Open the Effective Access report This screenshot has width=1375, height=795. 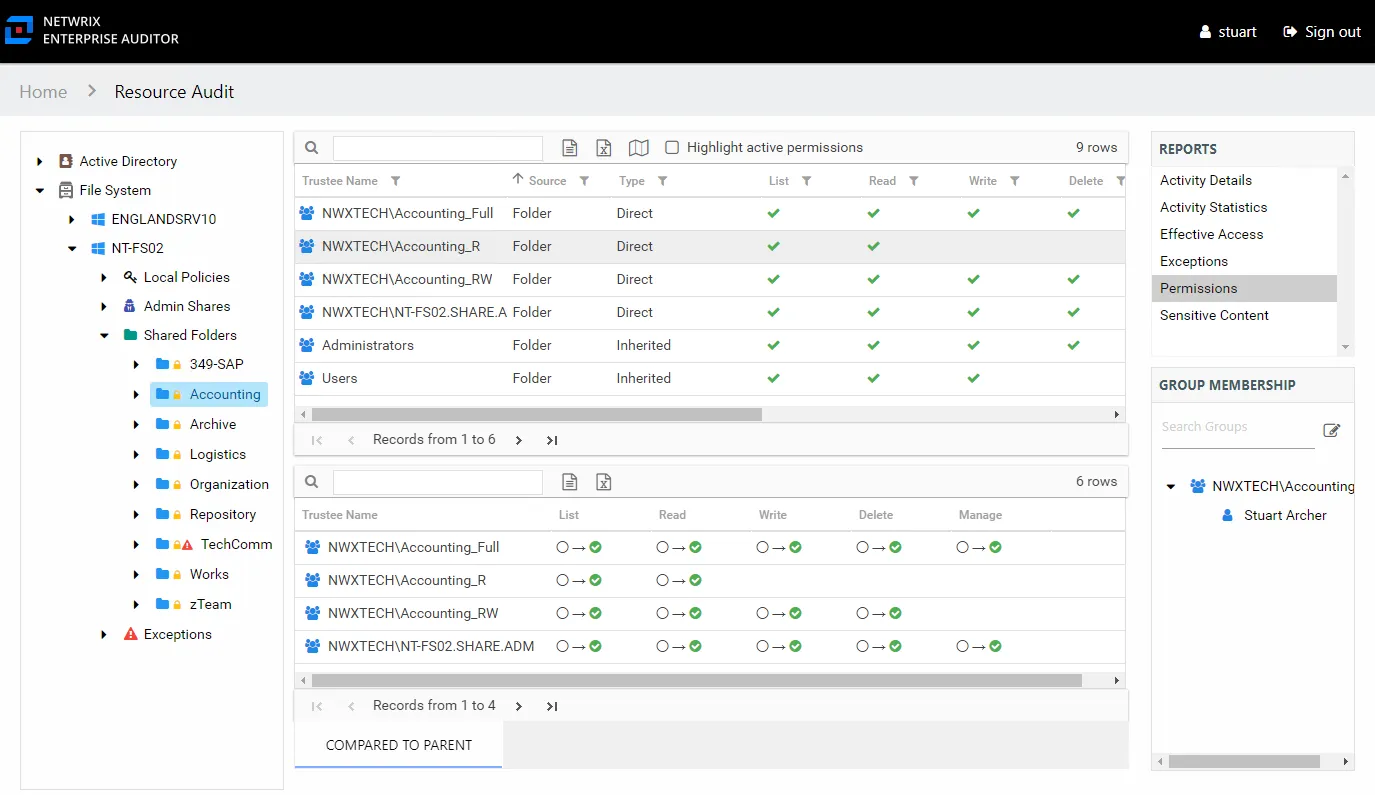coord(1211,234)
